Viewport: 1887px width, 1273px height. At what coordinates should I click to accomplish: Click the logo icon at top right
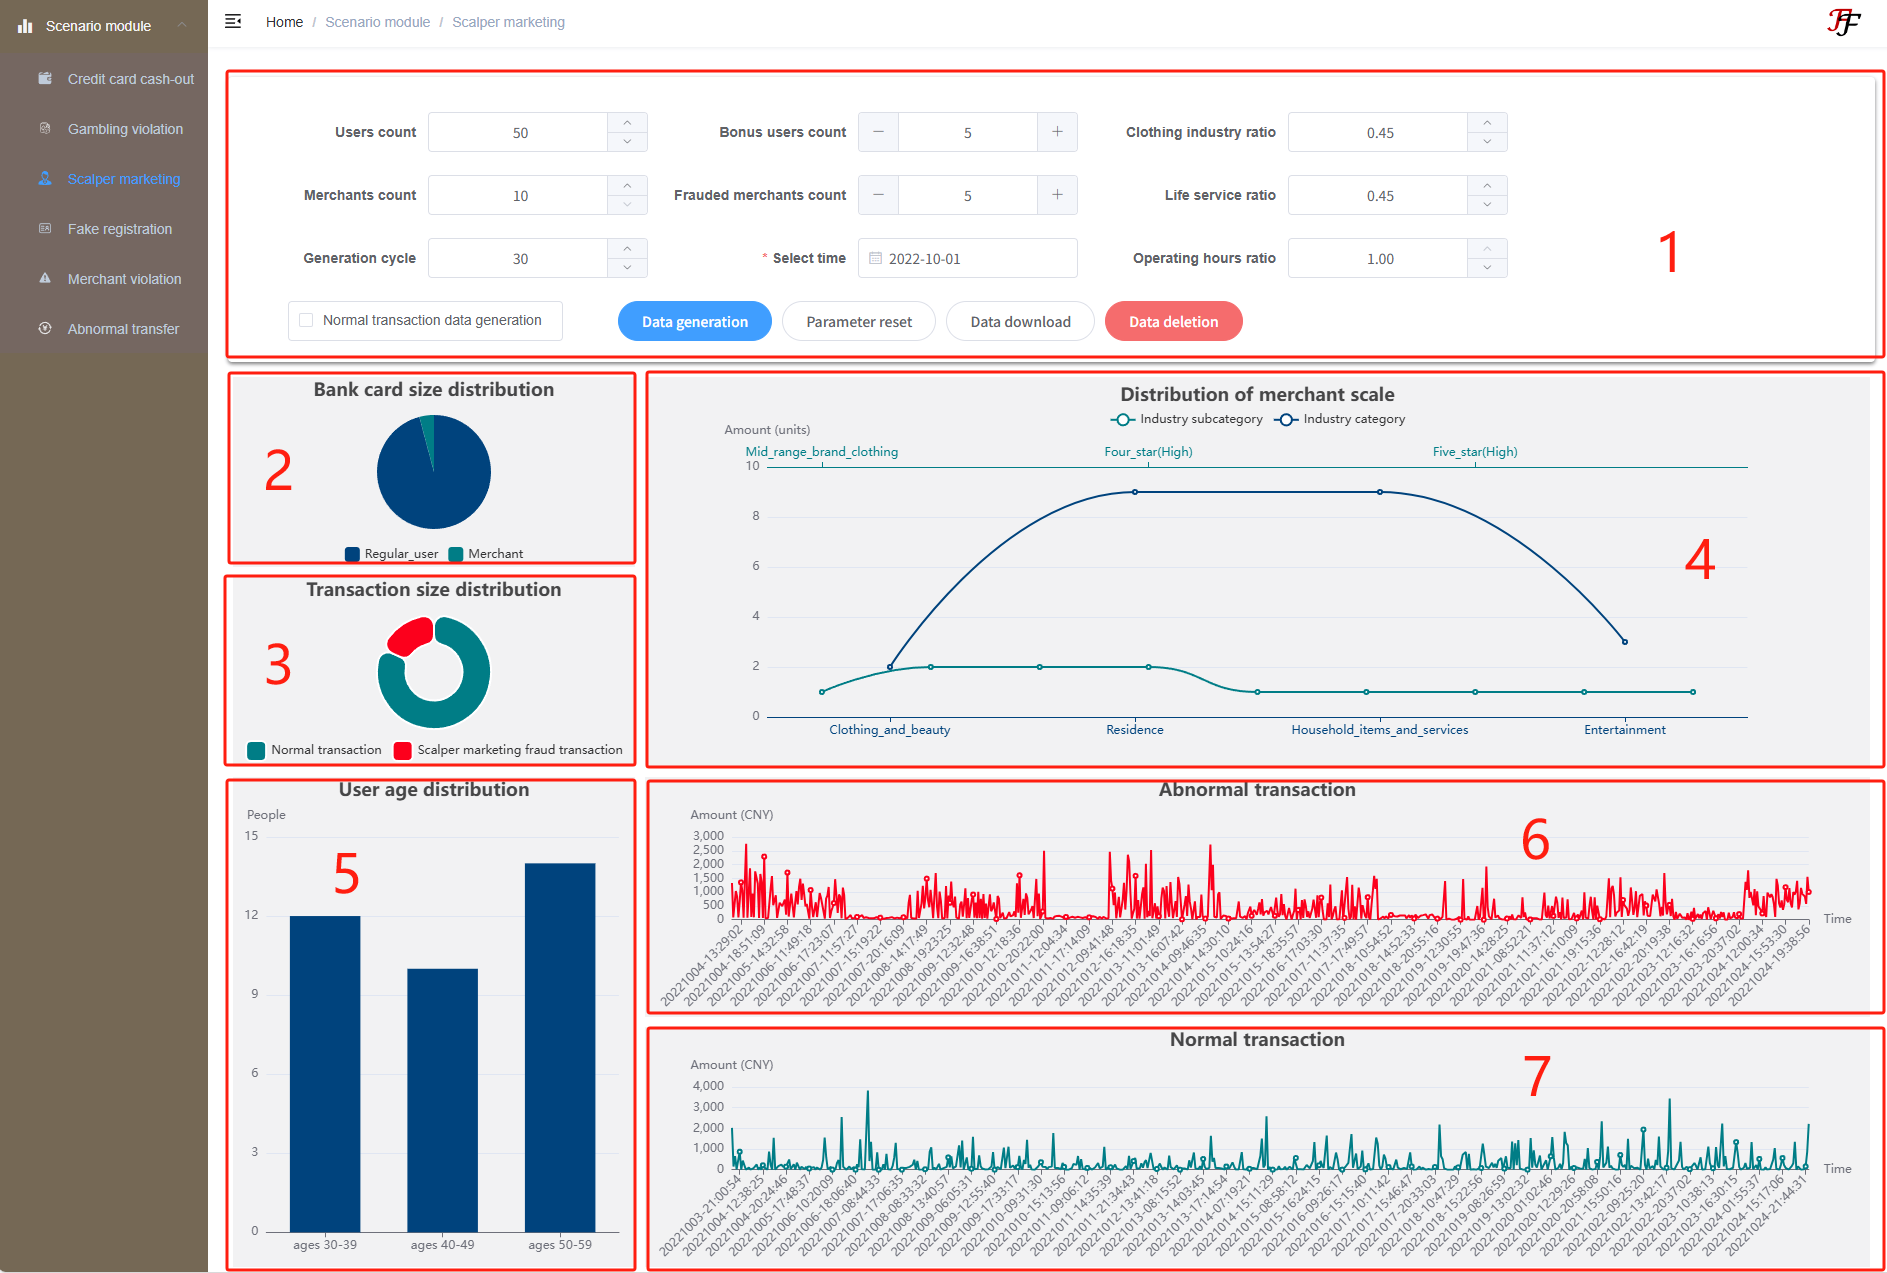tap(1843, 22)
